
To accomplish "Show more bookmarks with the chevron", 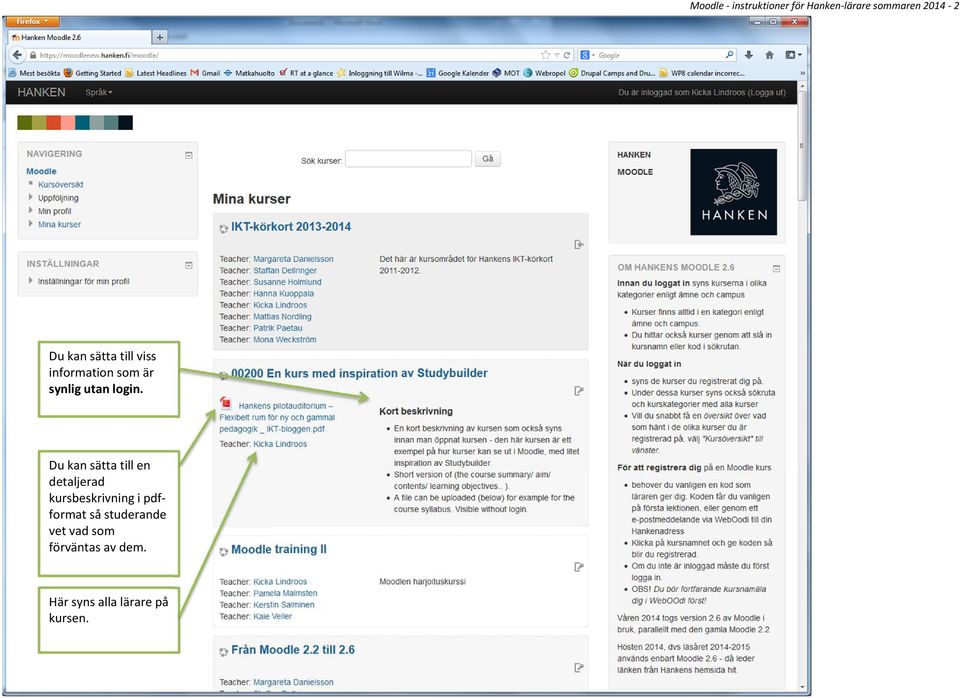I will 802,73.
